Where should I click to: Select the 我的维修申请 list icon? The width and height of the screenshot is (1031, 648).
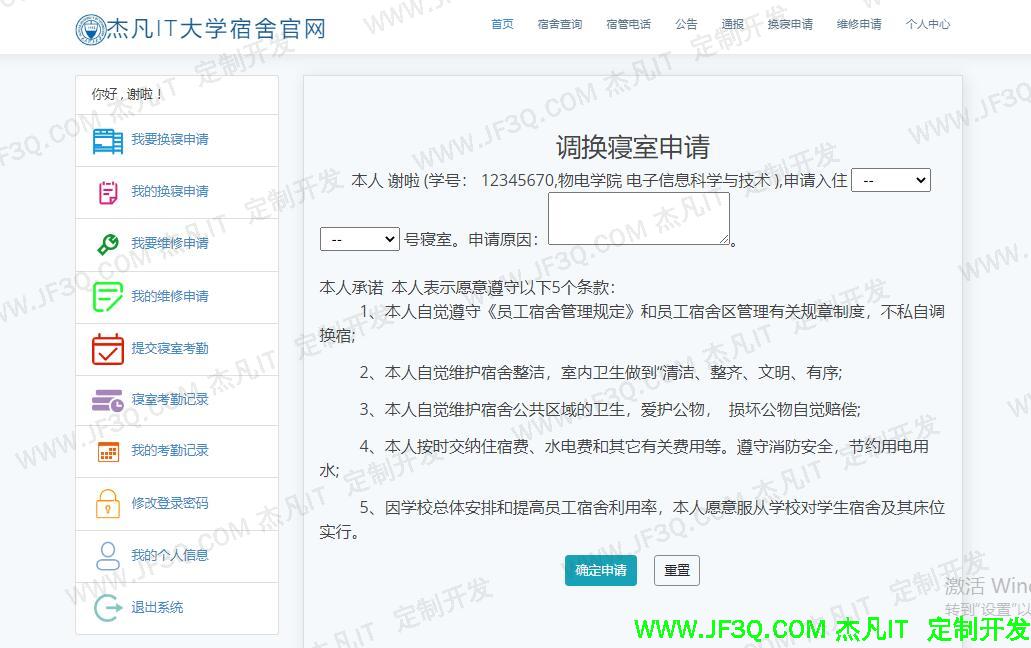click(x=108, y=296)
